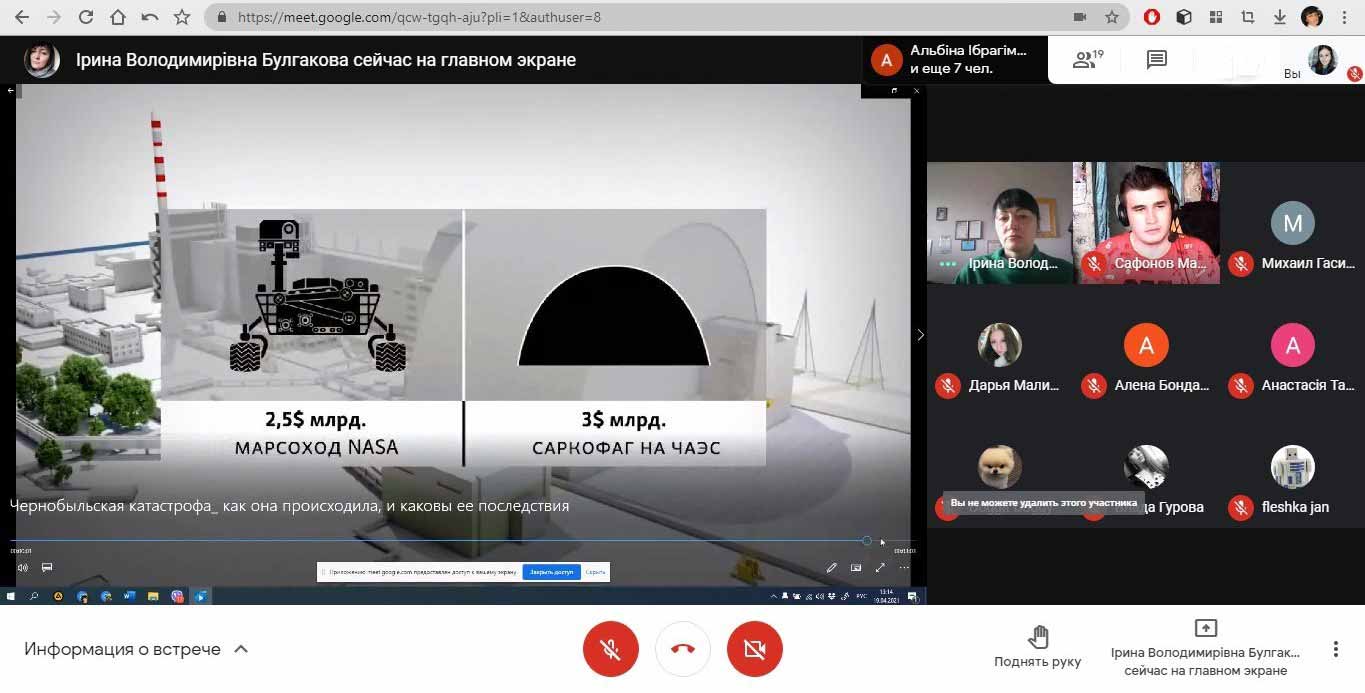Open Meet more options three dots
This screenshot has width=1365, height=693.
(x=1335, y=649)
